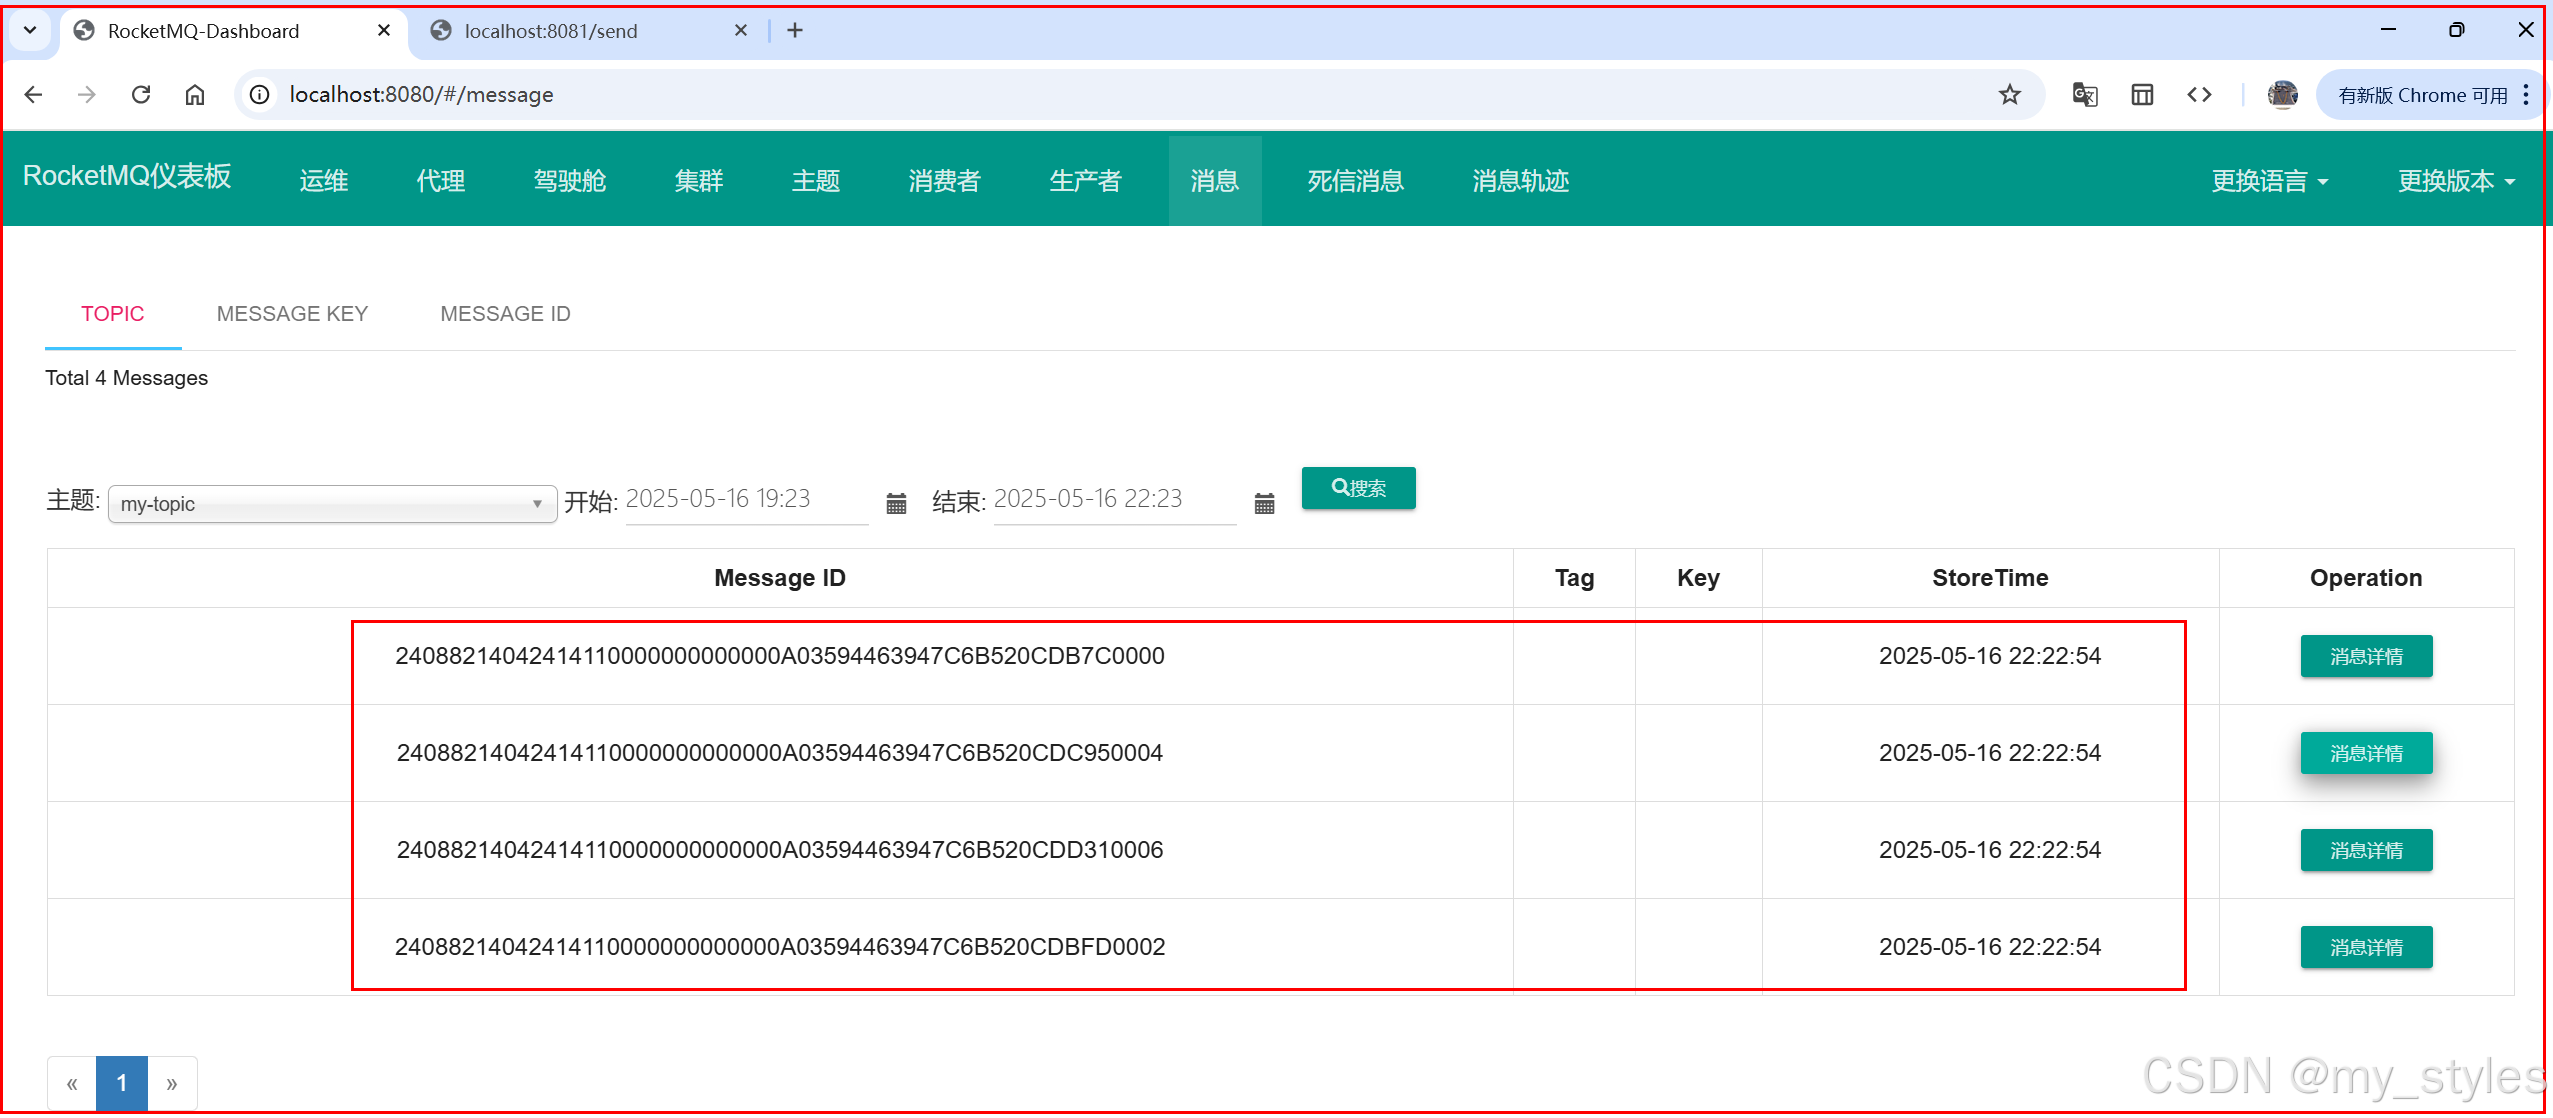Image resolution: width=2553 pixels, height=1118 pixels.
Task: Click the start time input field
Action: click(x=746, y=499)
